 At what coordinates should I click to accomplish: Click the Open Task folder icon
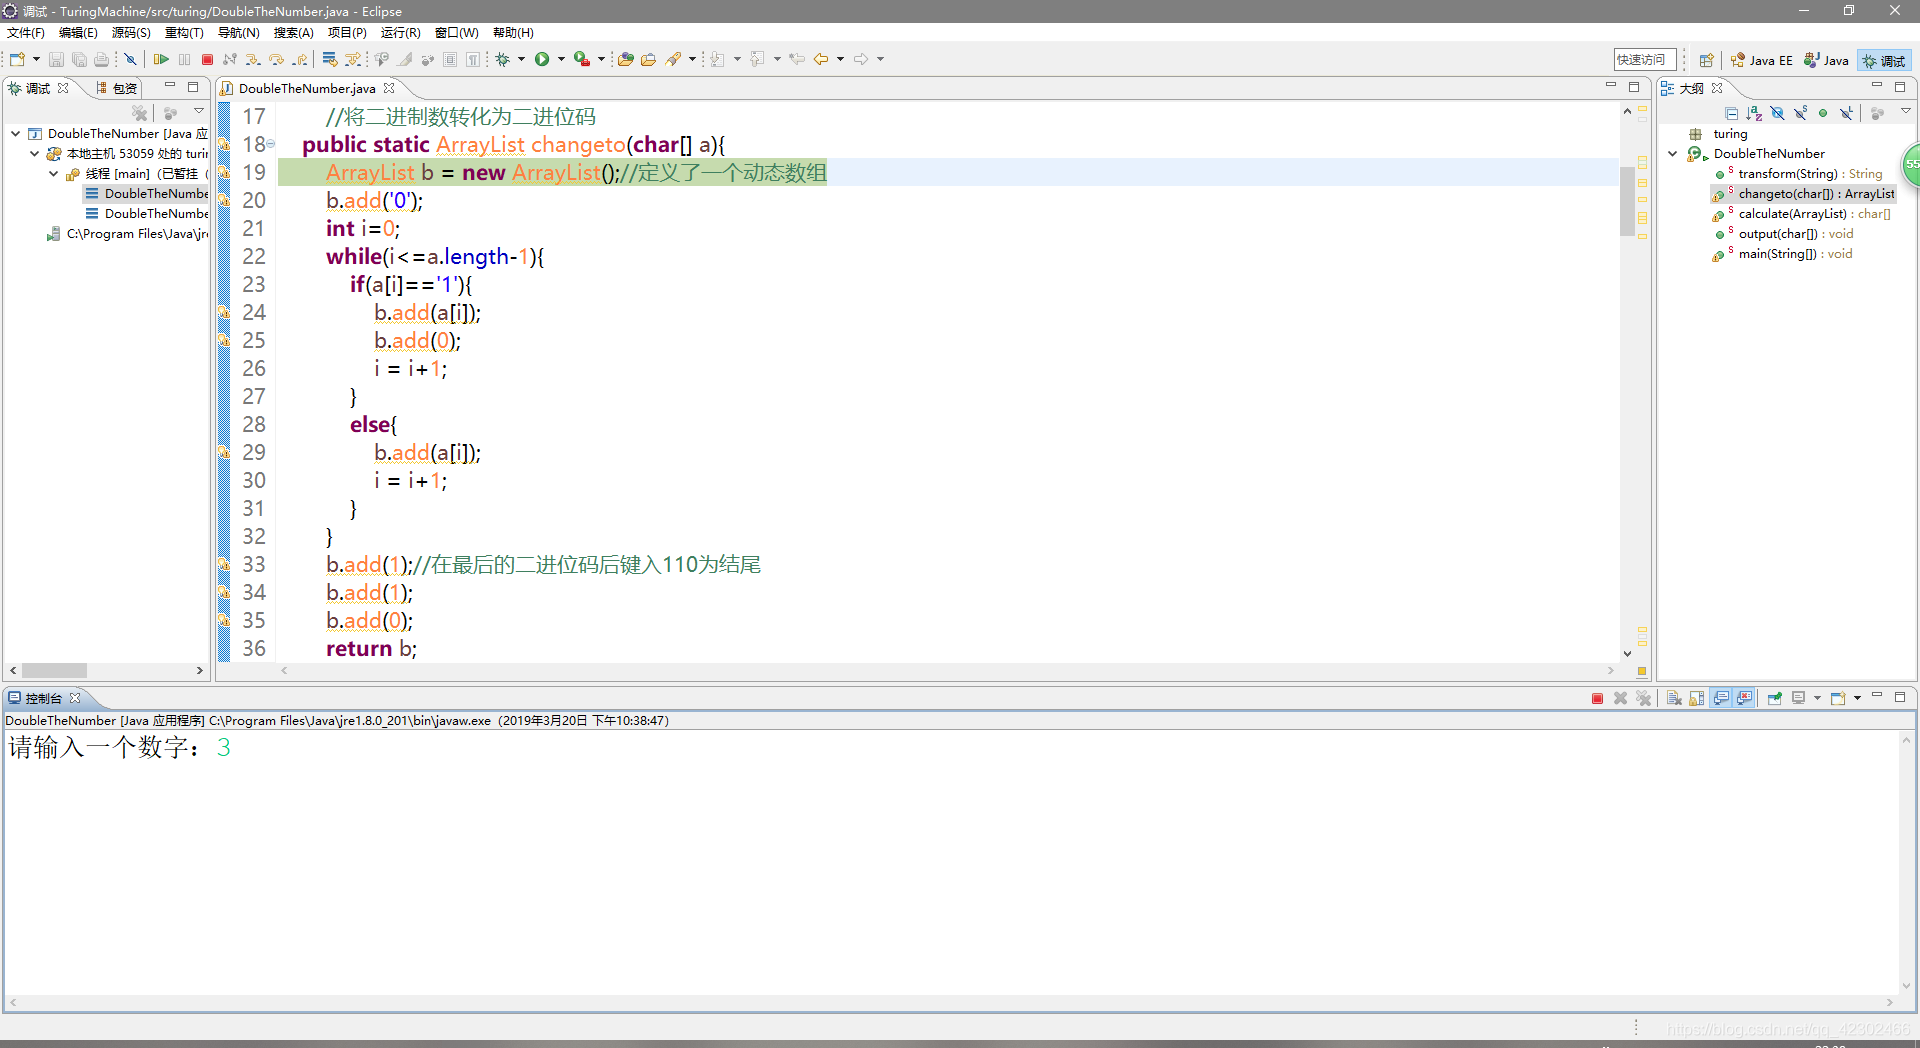[x=649, y=60]
